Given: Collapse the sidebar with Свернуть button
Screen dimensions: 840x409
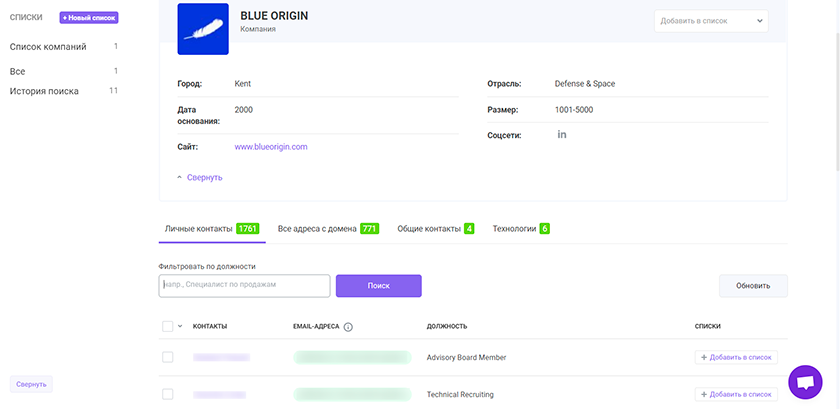Looking at the screenshot, I should tap(31, 384).
